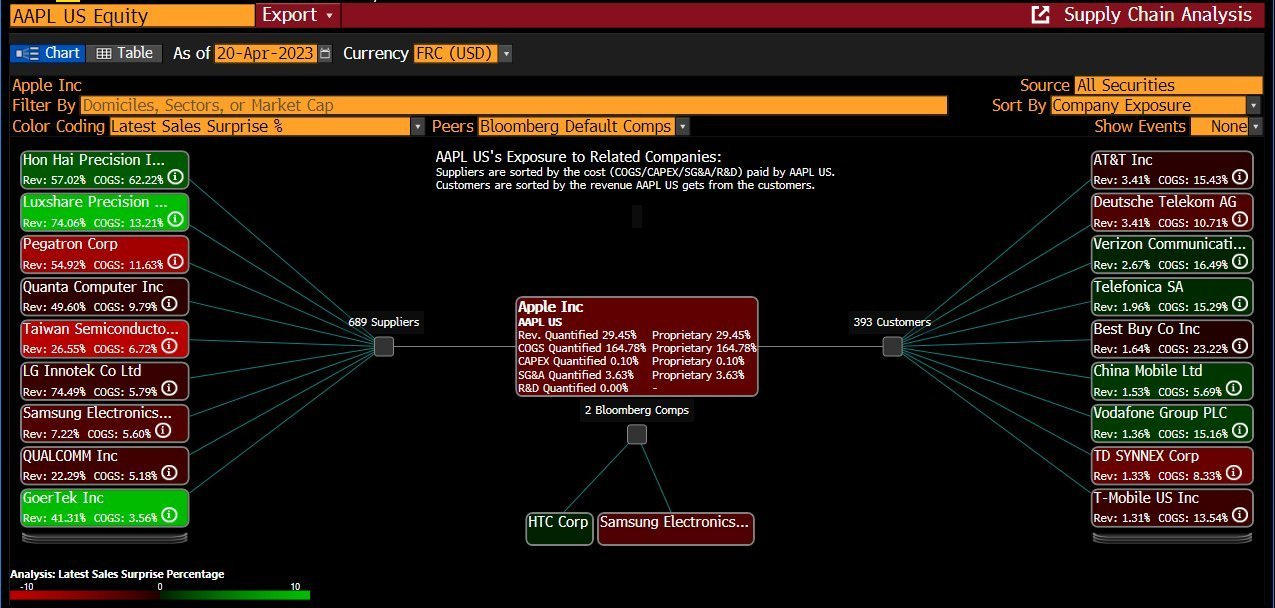Select the Luxshare Precision supplier card
Image resolution: width=1275 pixels, height=608 pixels.
104,211
